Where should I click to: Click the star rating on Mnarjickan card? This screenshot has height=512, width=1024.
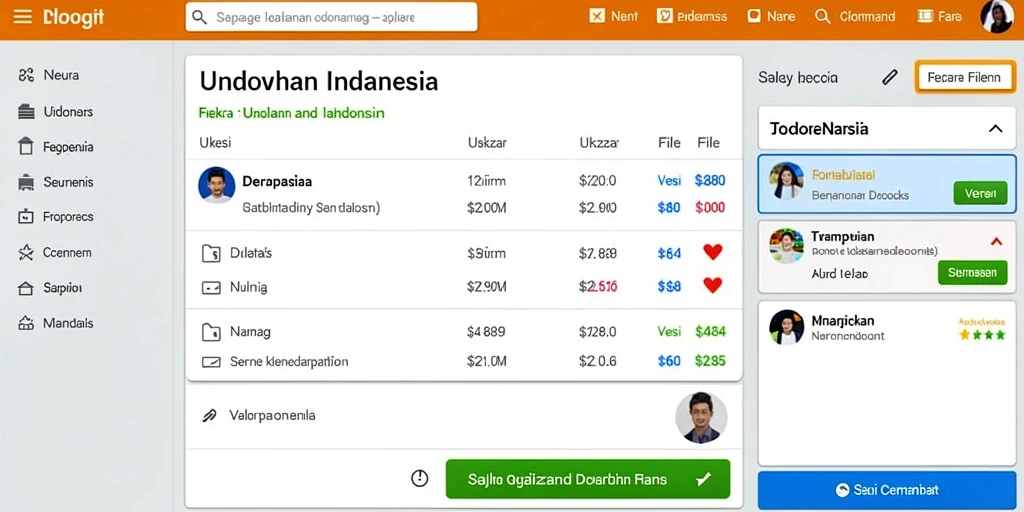tap(982, 335)
